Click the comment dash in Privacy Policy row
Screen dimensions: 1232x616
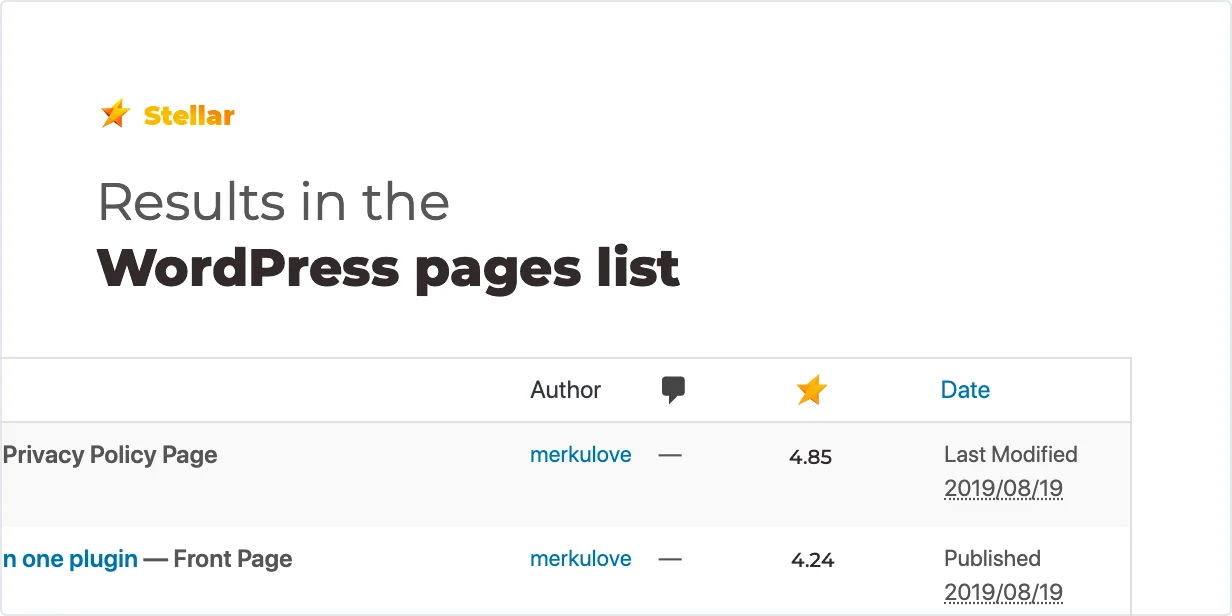670,456
